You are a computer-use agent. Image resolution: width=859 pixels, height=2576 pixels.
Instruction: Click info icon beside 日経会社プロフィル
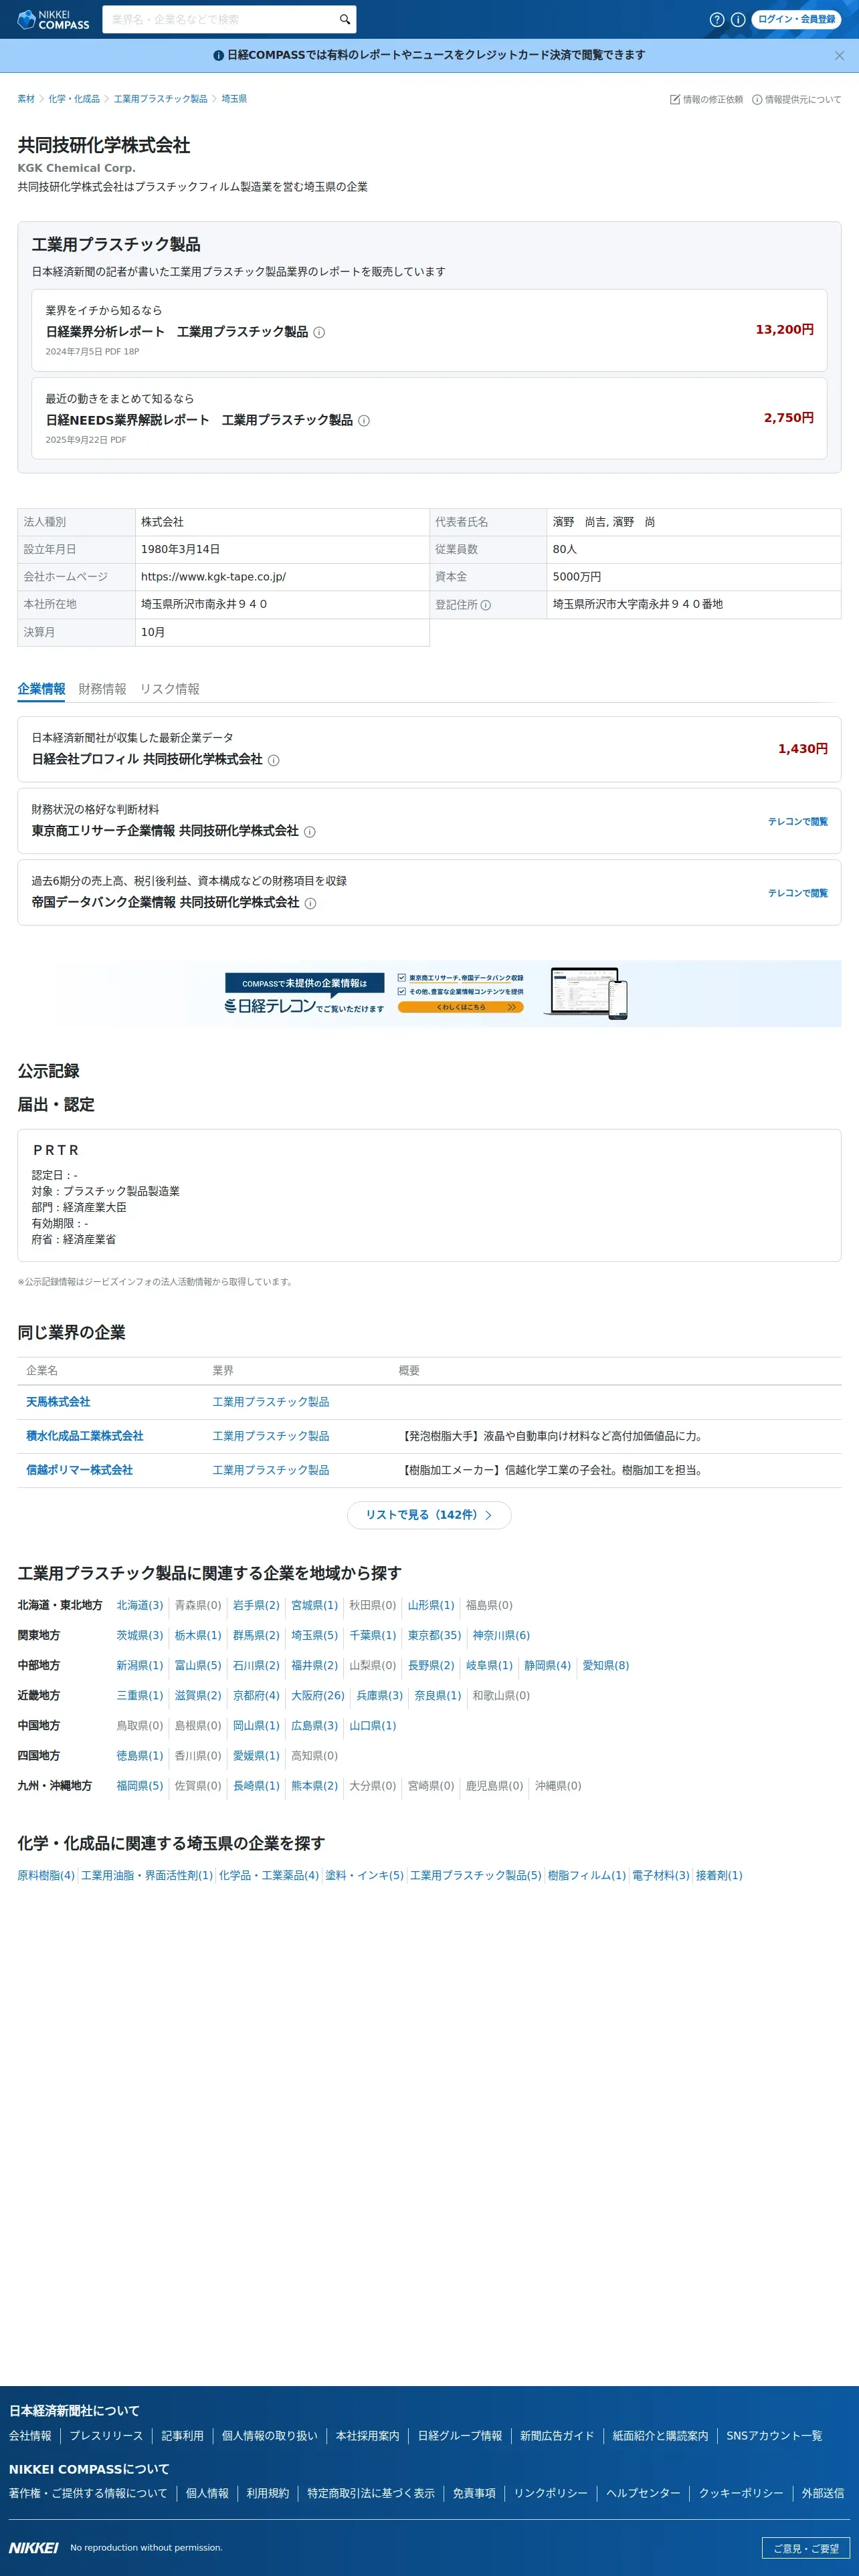click(274, 760)
